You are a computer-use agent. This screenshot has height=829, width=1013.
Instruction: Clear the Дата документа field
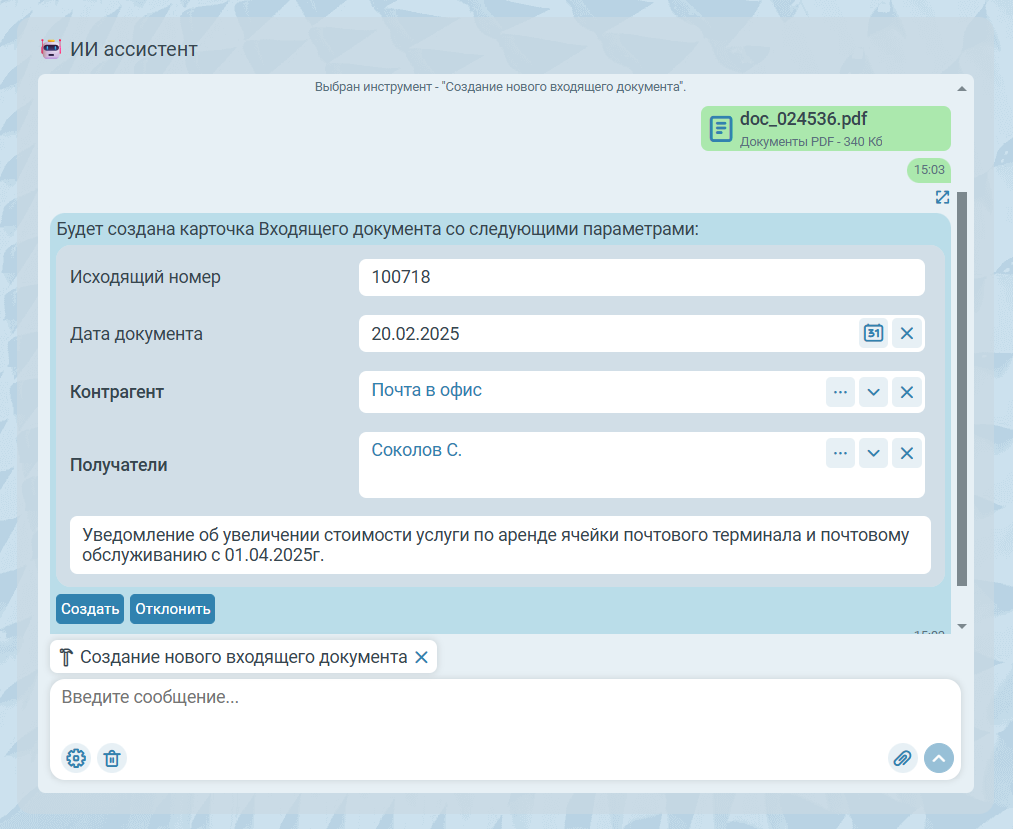(x=907, y=333)
